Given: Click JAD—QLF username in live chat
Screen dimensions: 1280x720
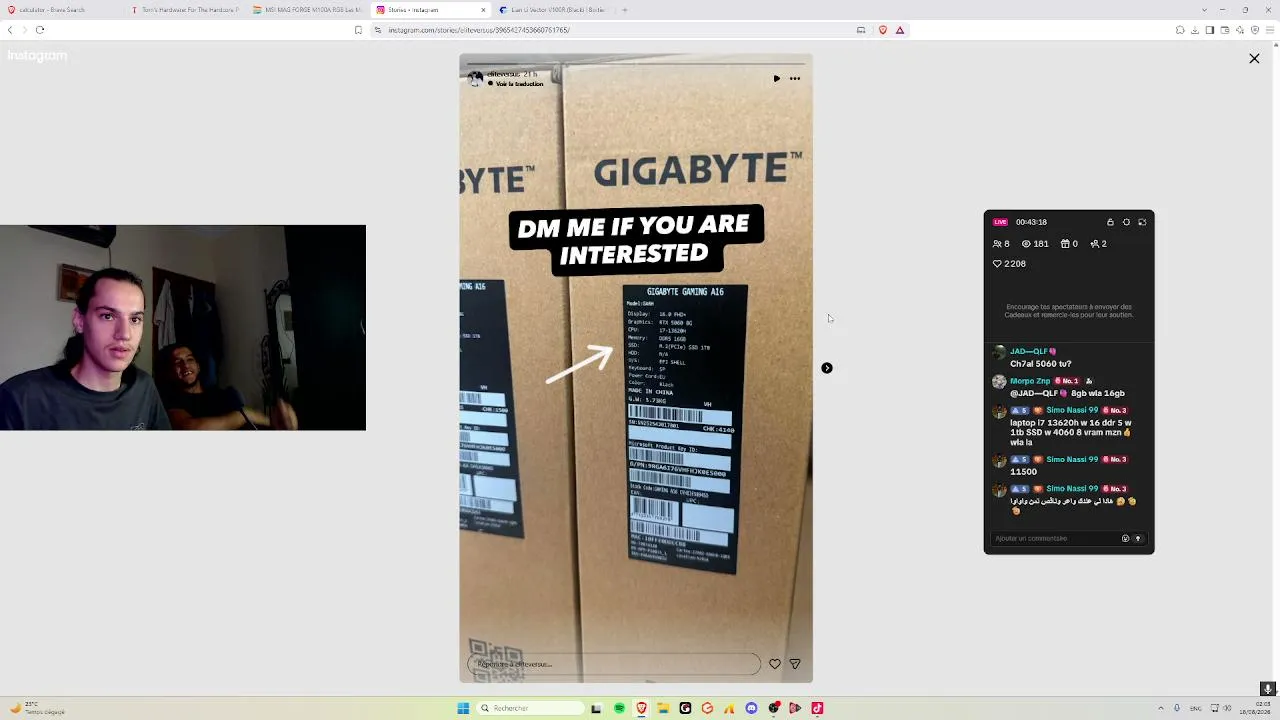Looking at the screenshot, I should [x=1029, y=352].
